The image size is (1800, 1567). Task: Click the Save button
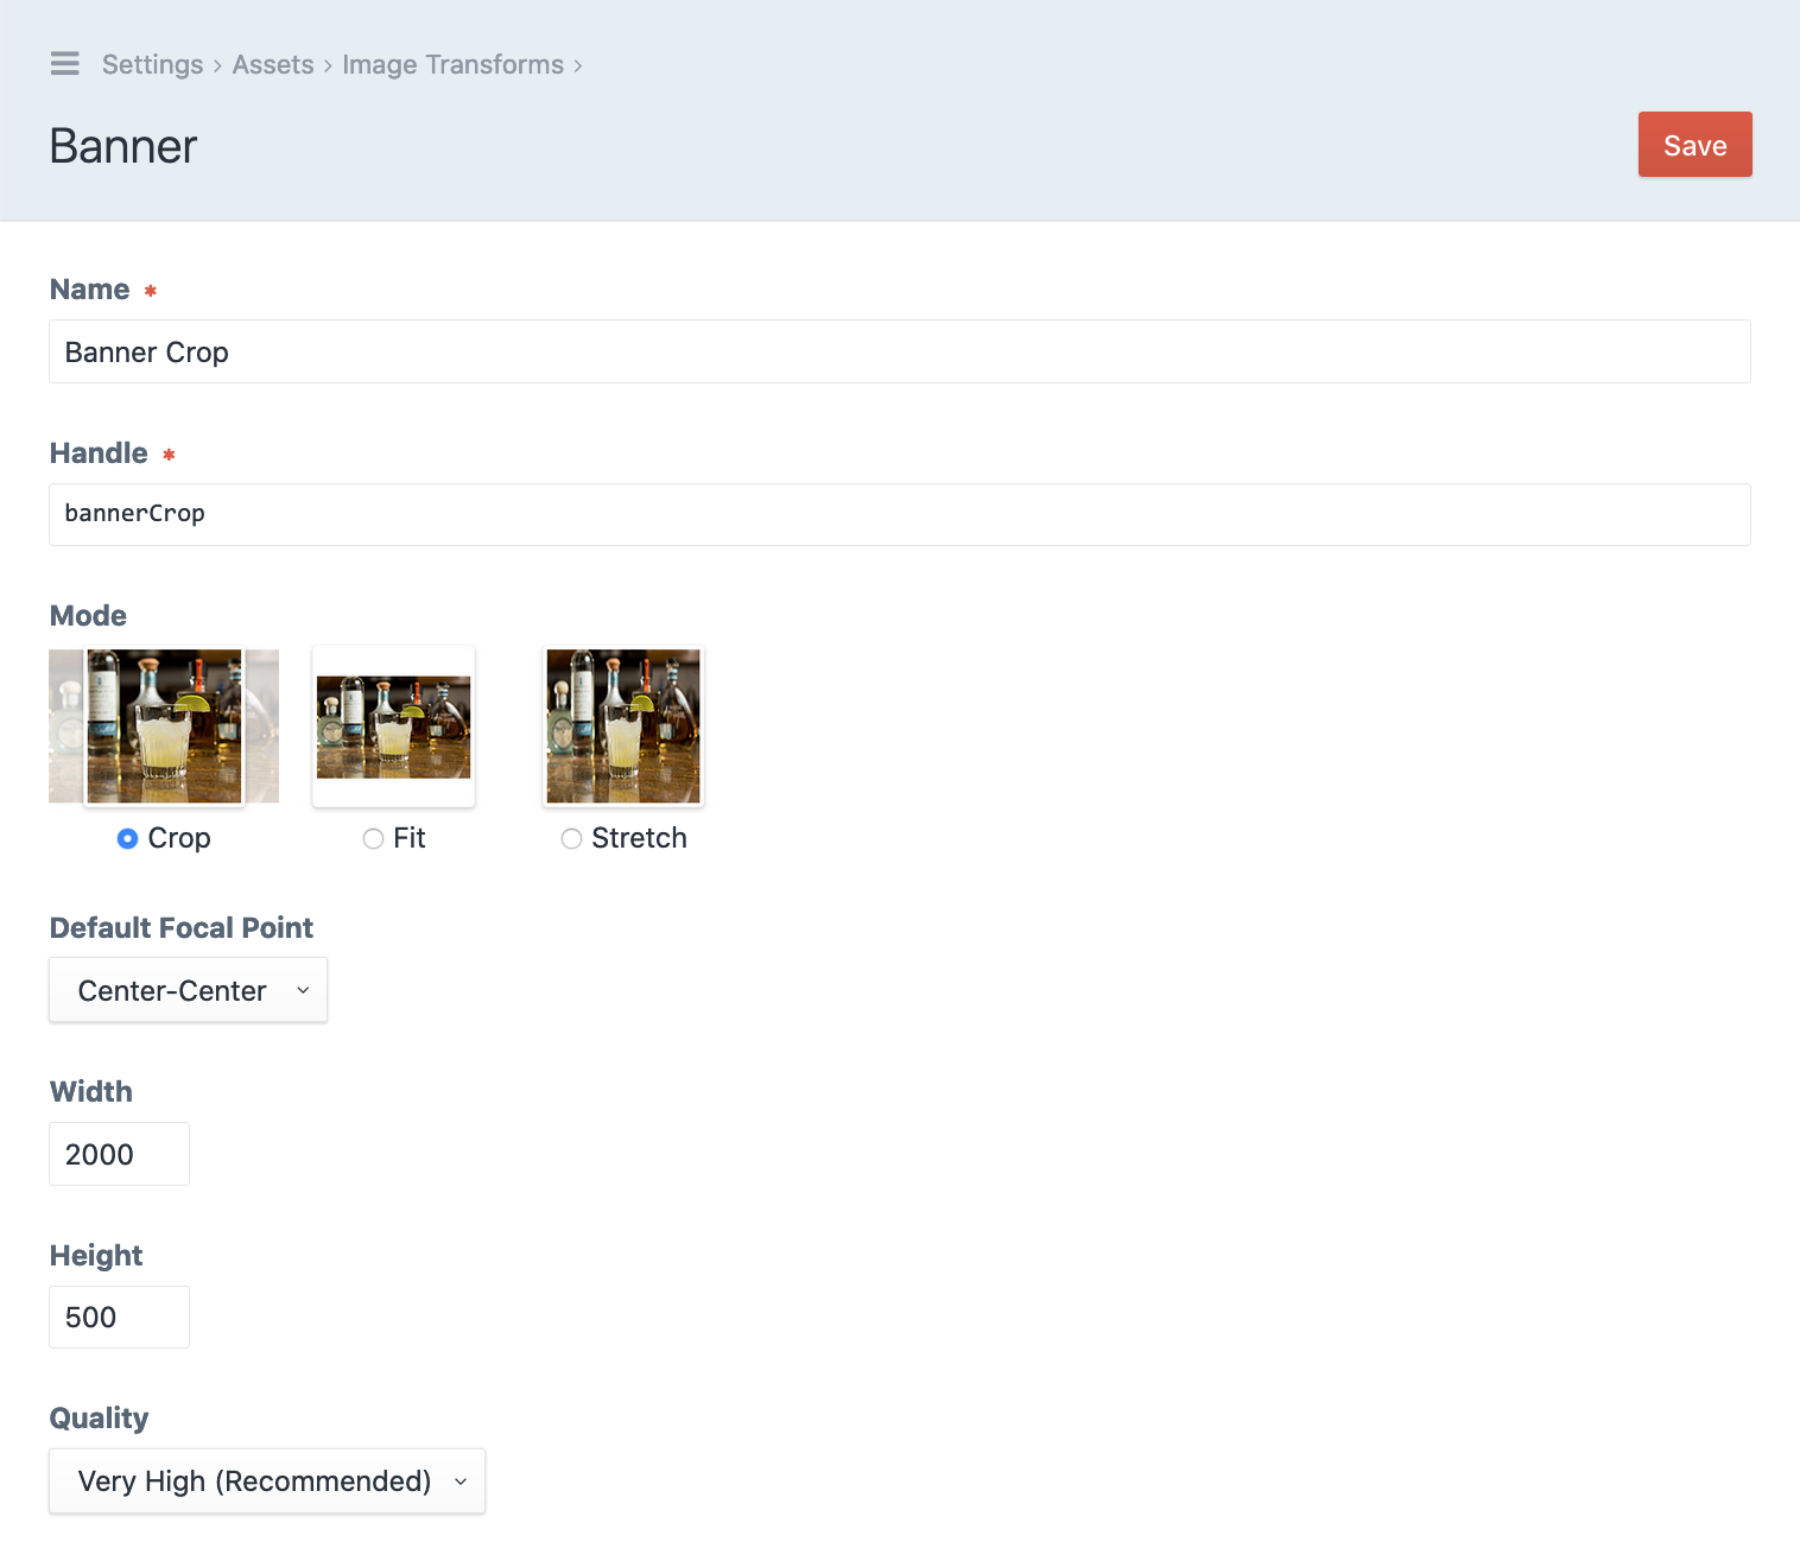[1694, 145]
